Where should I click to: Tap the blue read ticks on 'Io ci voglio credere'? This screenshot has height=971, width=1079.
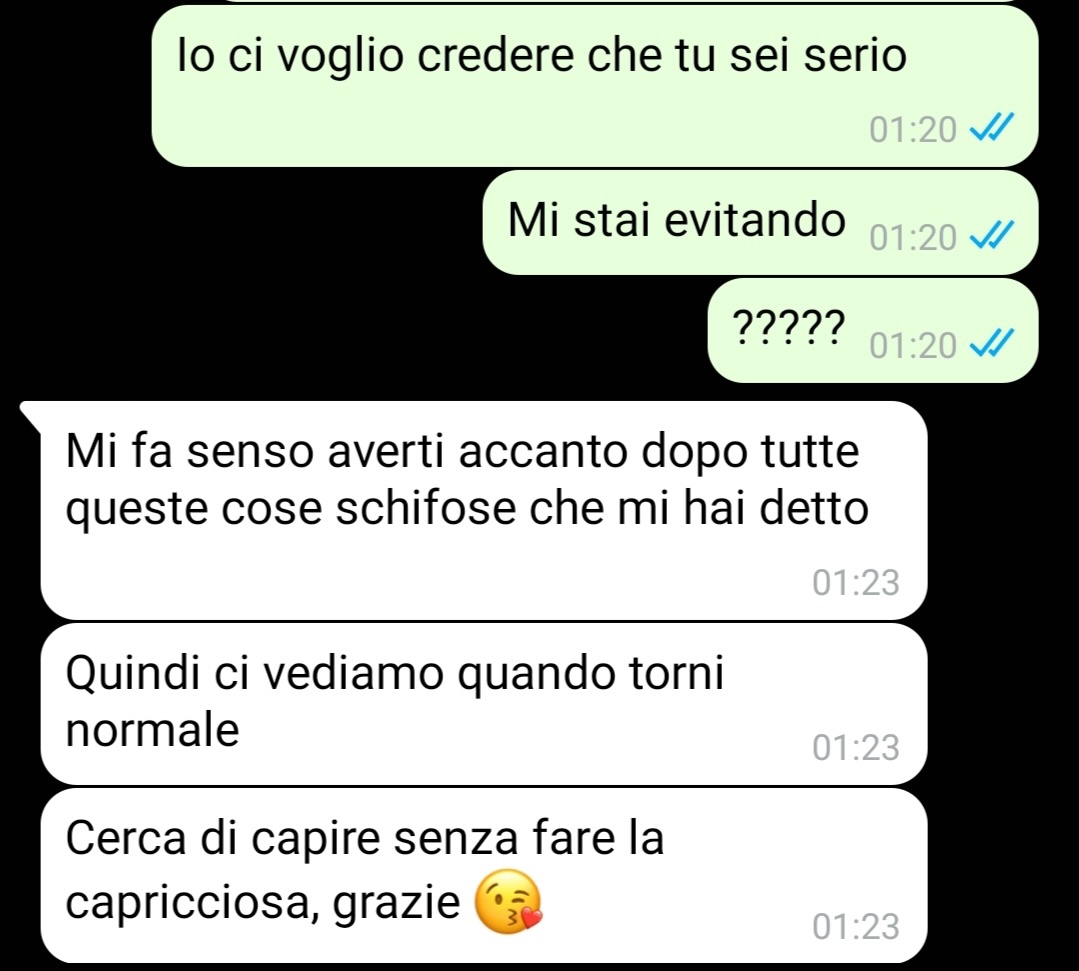(992, 128)
